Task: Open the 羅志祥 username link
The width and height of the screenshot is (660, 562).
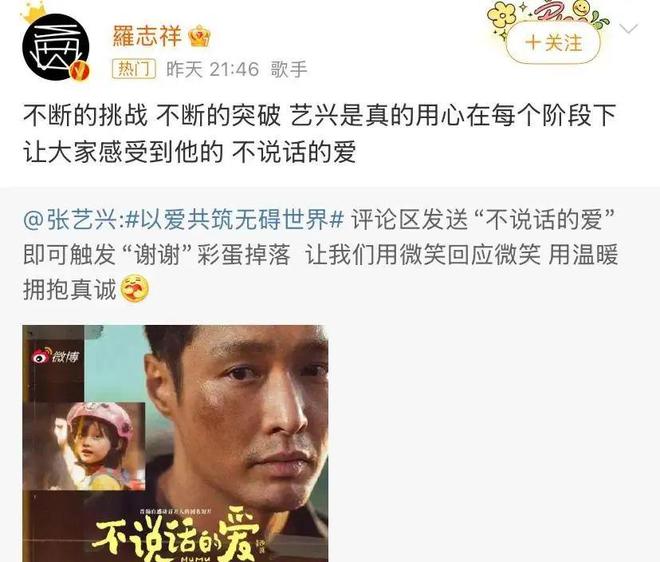Action: tap(147, 36)
